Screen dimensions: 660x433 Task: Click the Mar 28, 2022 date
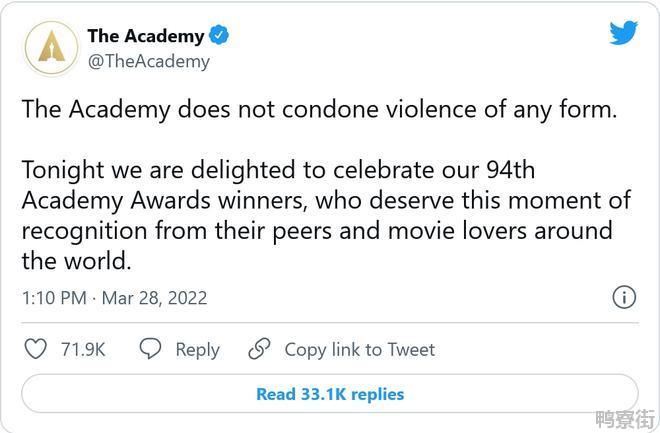[154, 298]
